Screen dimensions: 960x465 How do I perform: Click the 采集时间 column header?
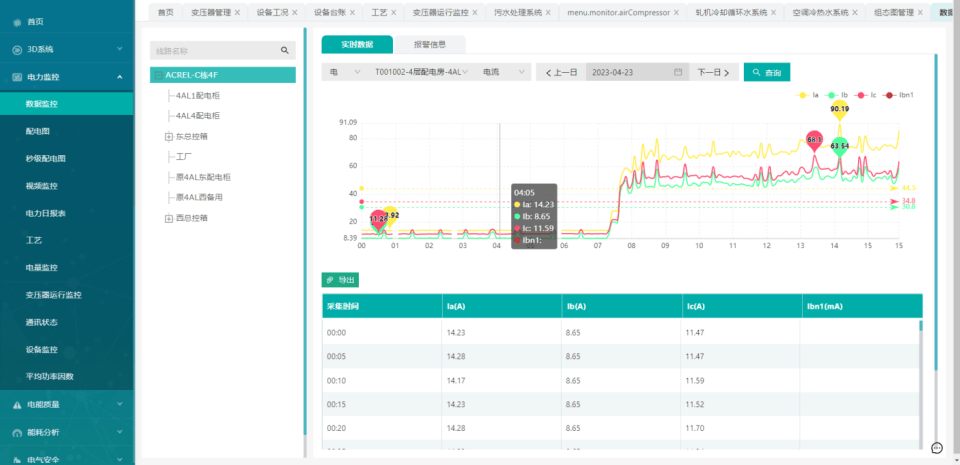(x=381, y=307)
